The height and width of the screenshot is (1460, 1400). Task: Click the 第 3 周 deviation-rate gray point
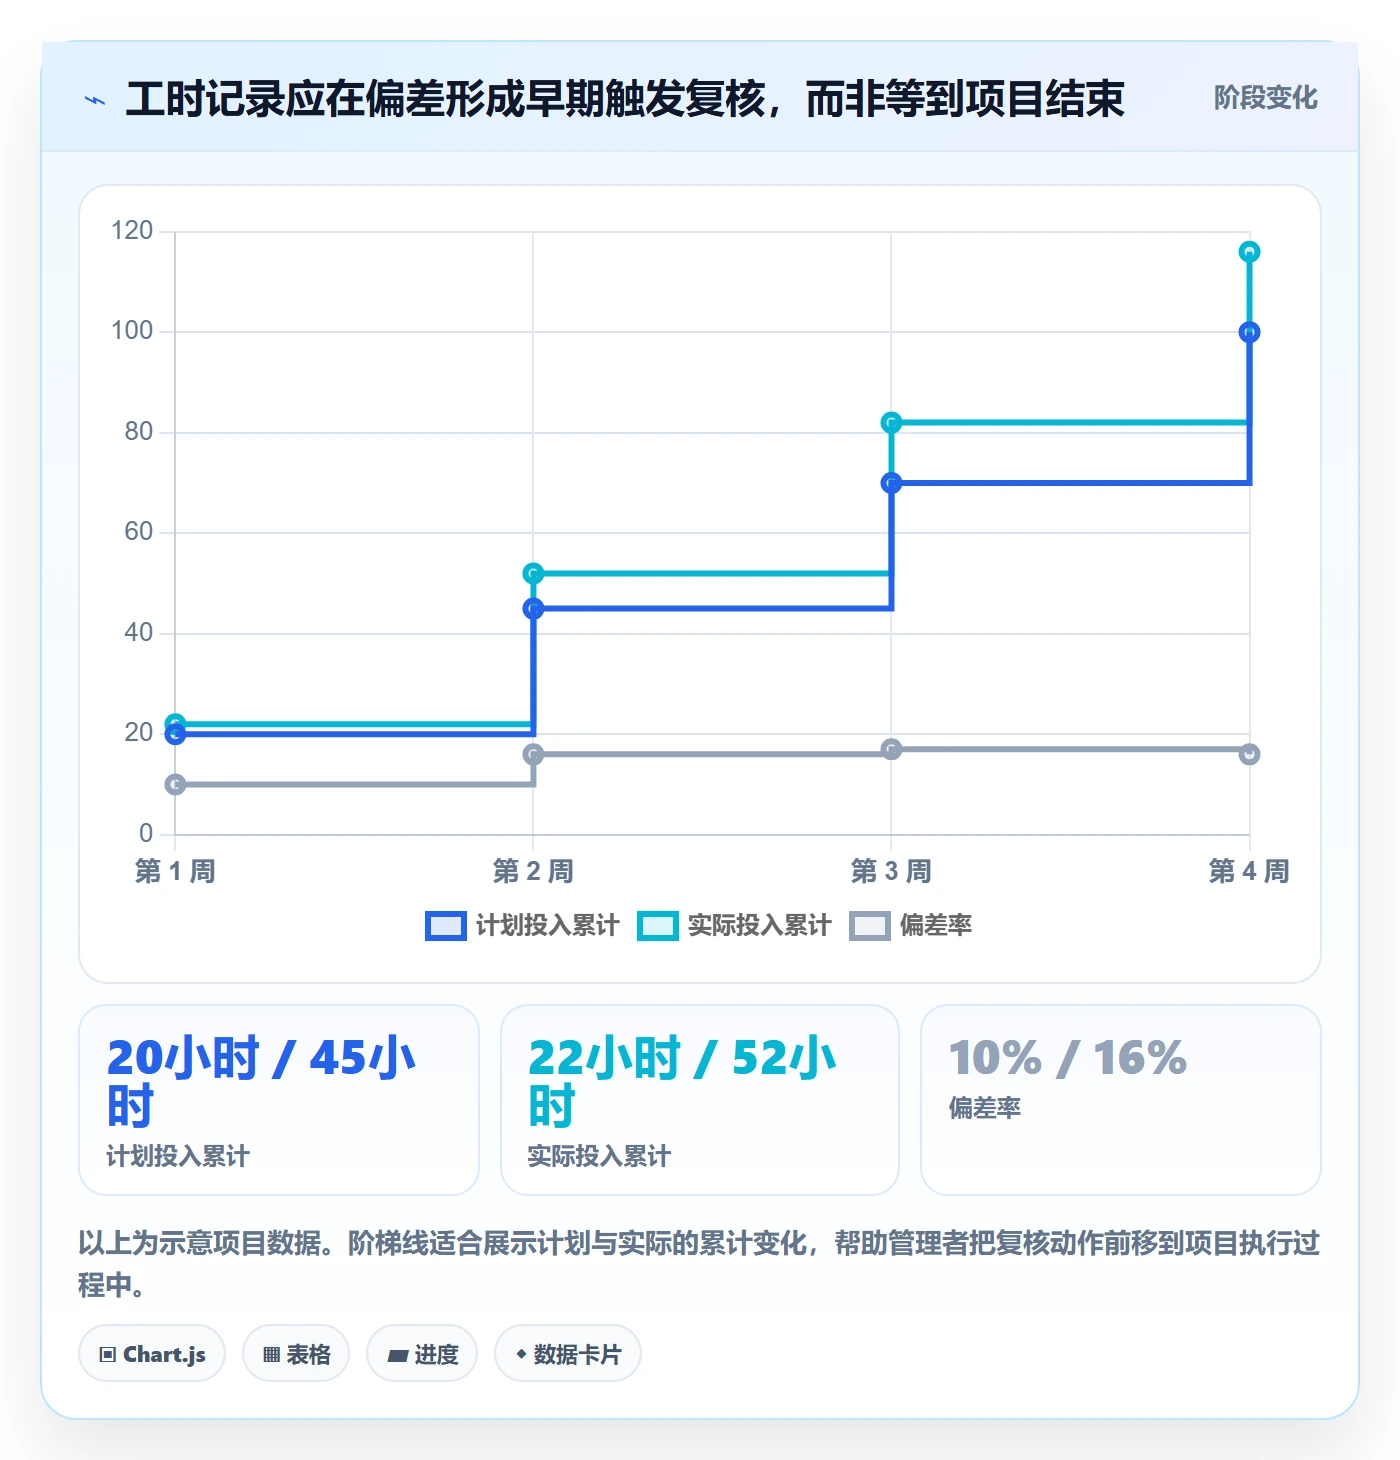pyautogui.click(x=891, y=749)
